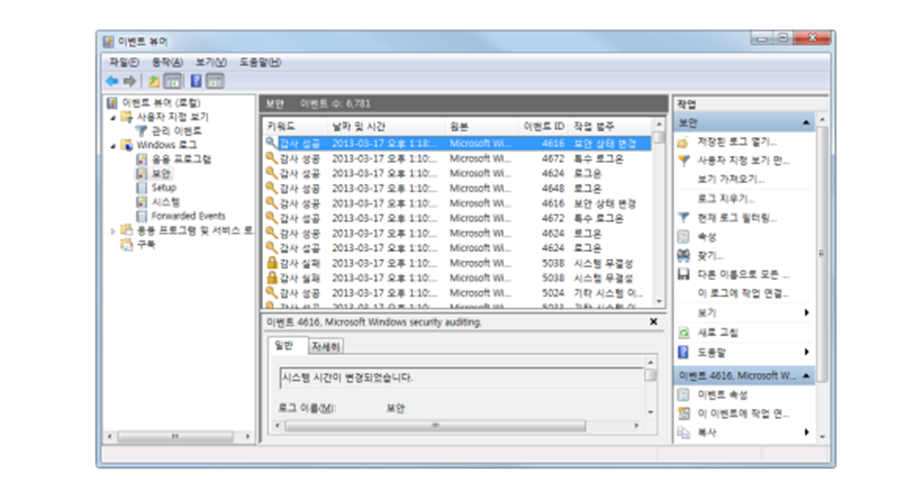Click the funnel icon beside 사용자 지정 보기 만들기

click(x=684, y=161)
